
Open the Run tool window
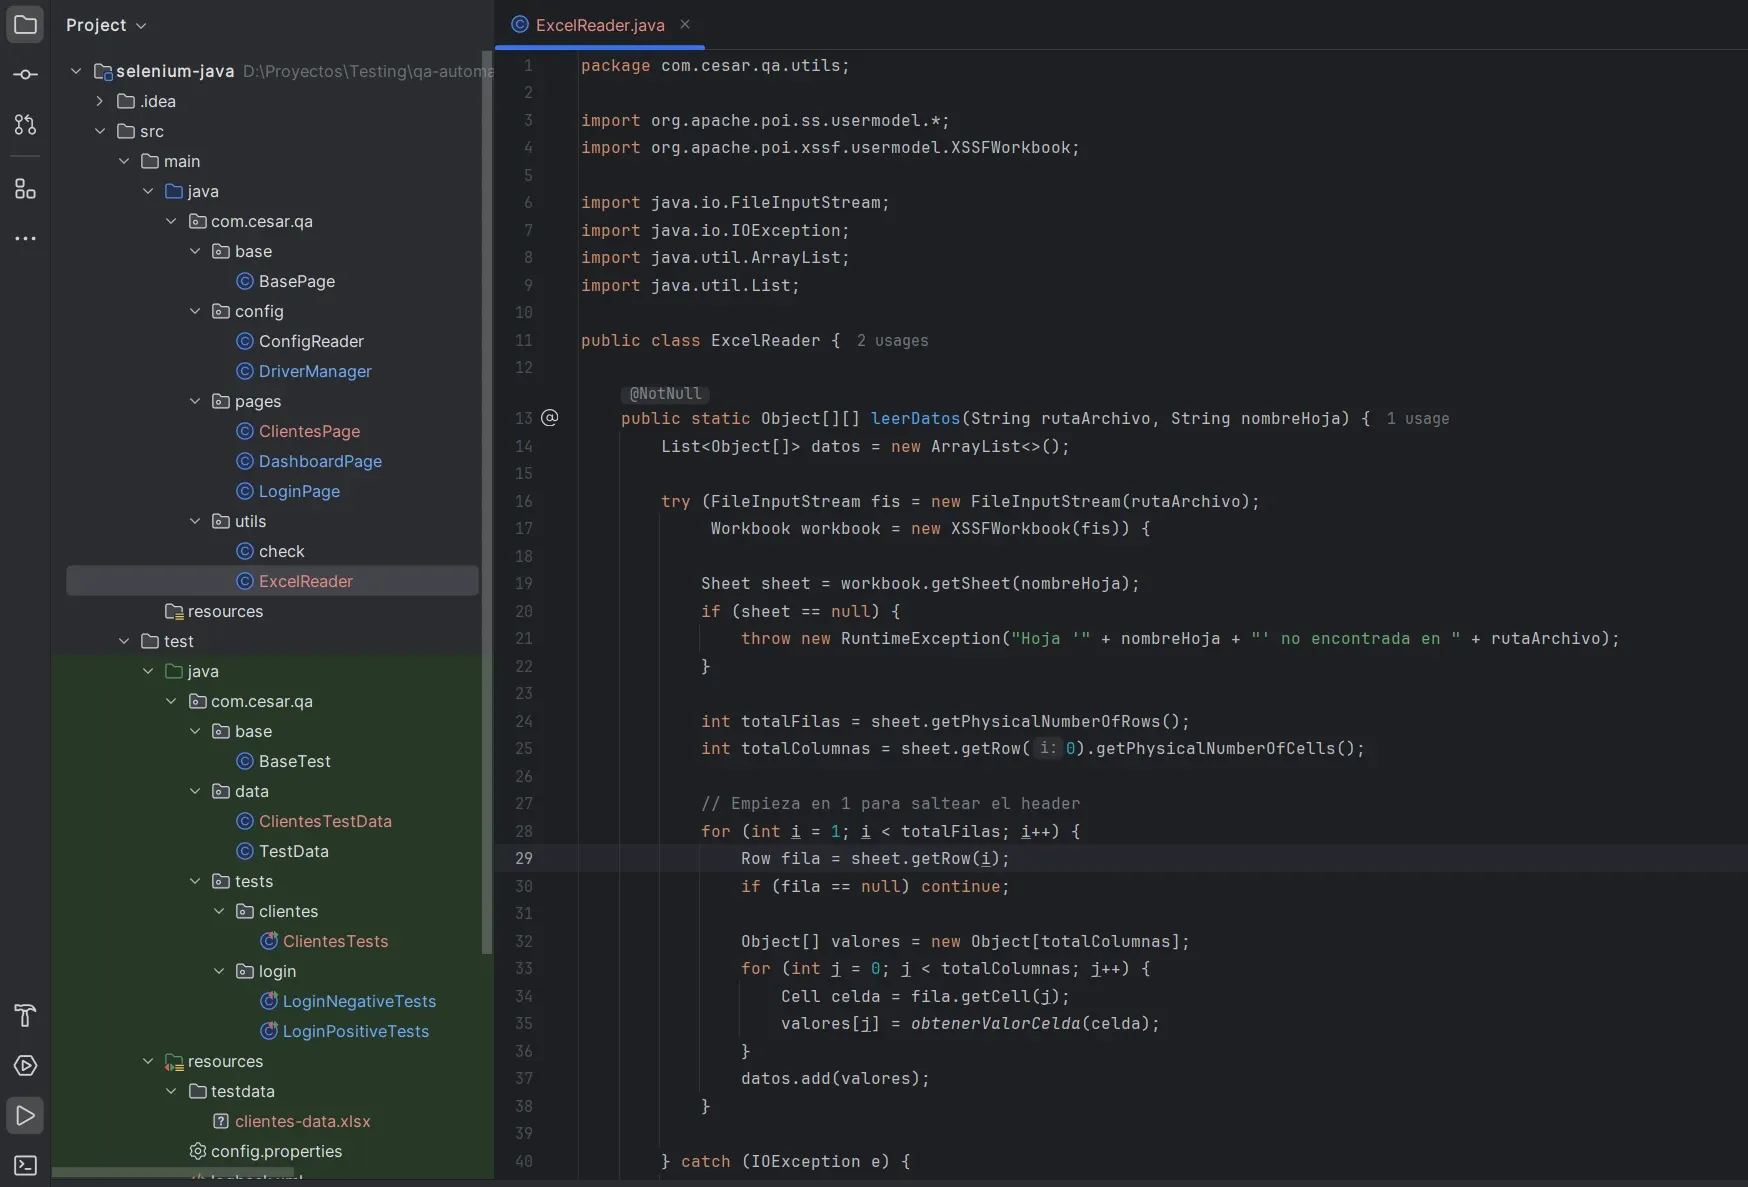(x=25, y=1116)
